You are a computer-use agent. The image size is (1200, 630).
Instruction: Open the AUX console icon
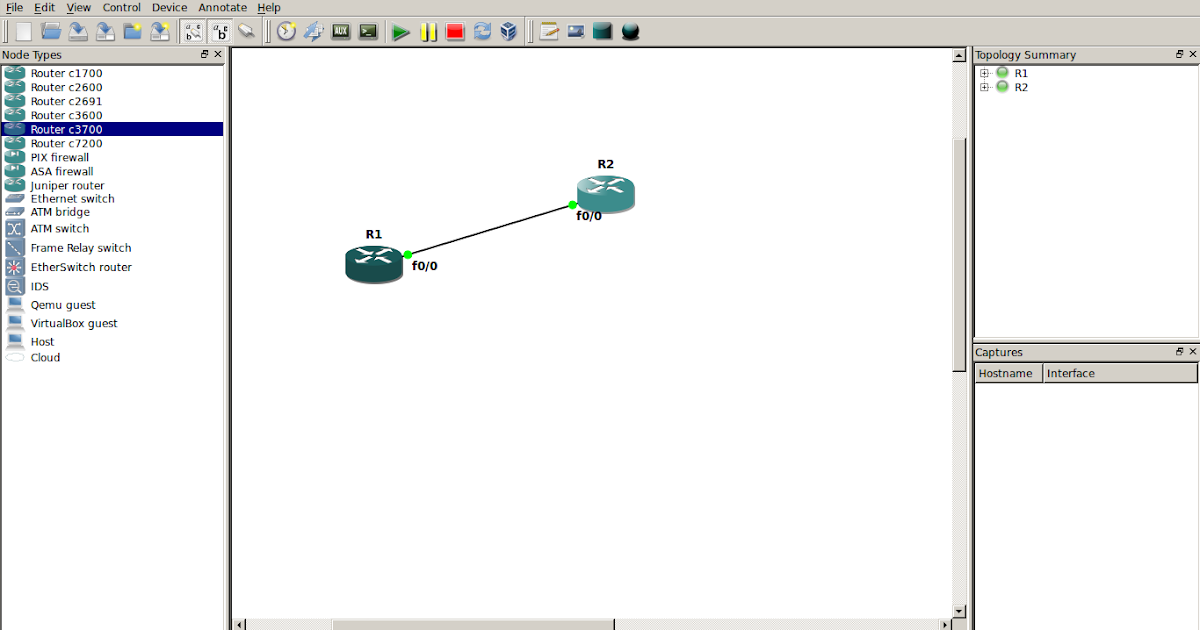[x=341, y=31]
